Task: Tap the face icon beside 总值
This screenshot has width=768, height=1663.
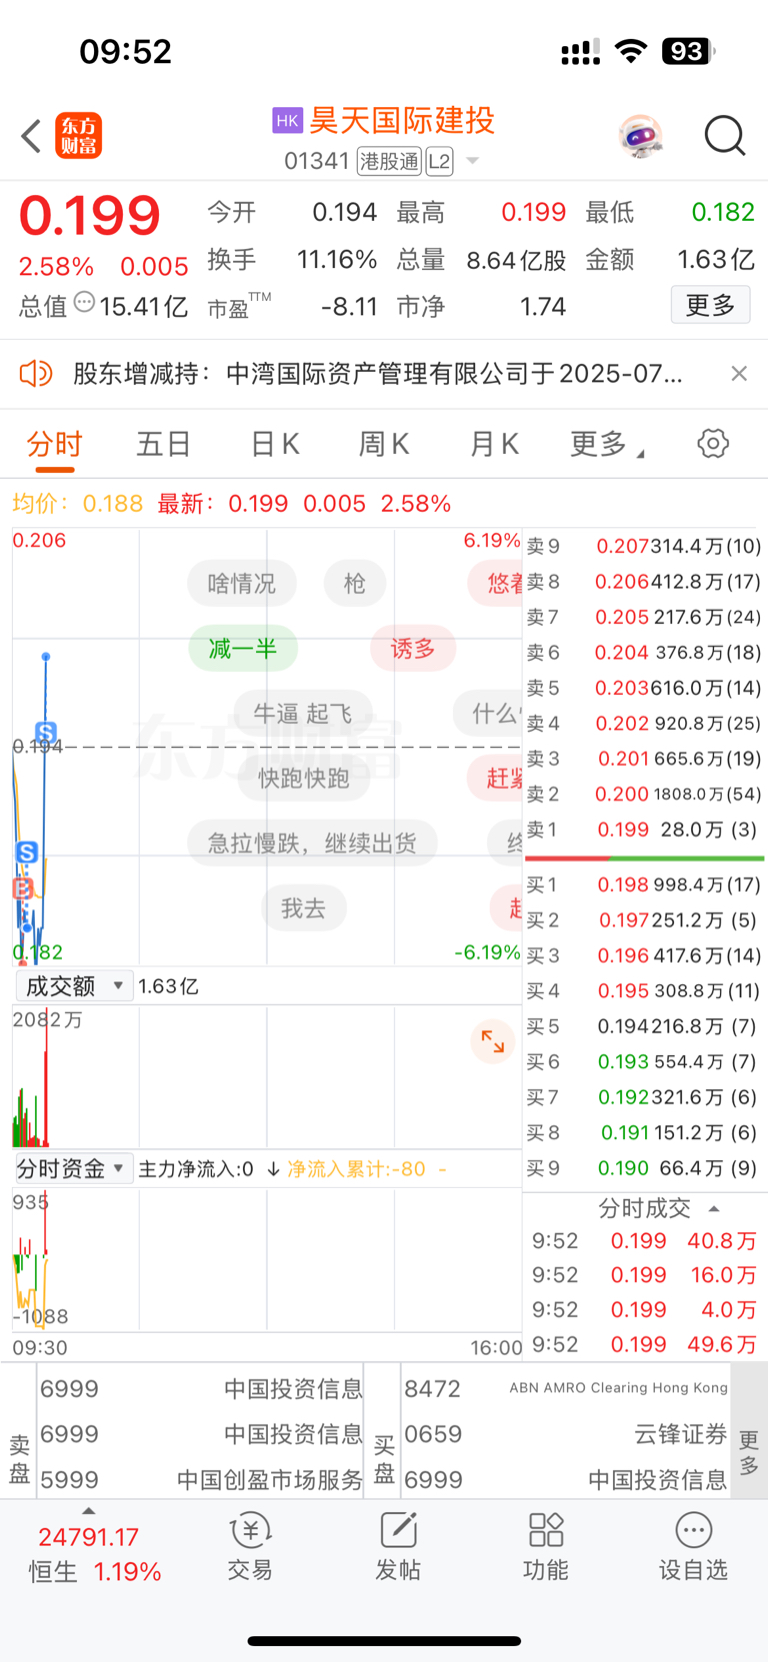Action: [84, 301]
